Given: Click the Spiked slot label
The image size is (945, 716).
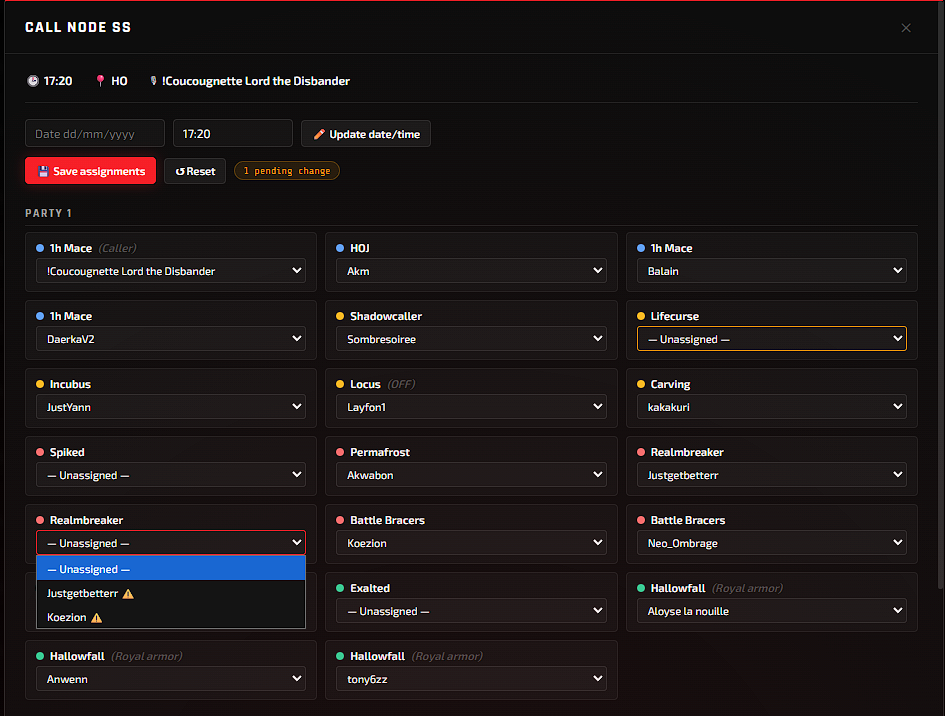Looking at the screenshot, I should (x=67, y=453).
